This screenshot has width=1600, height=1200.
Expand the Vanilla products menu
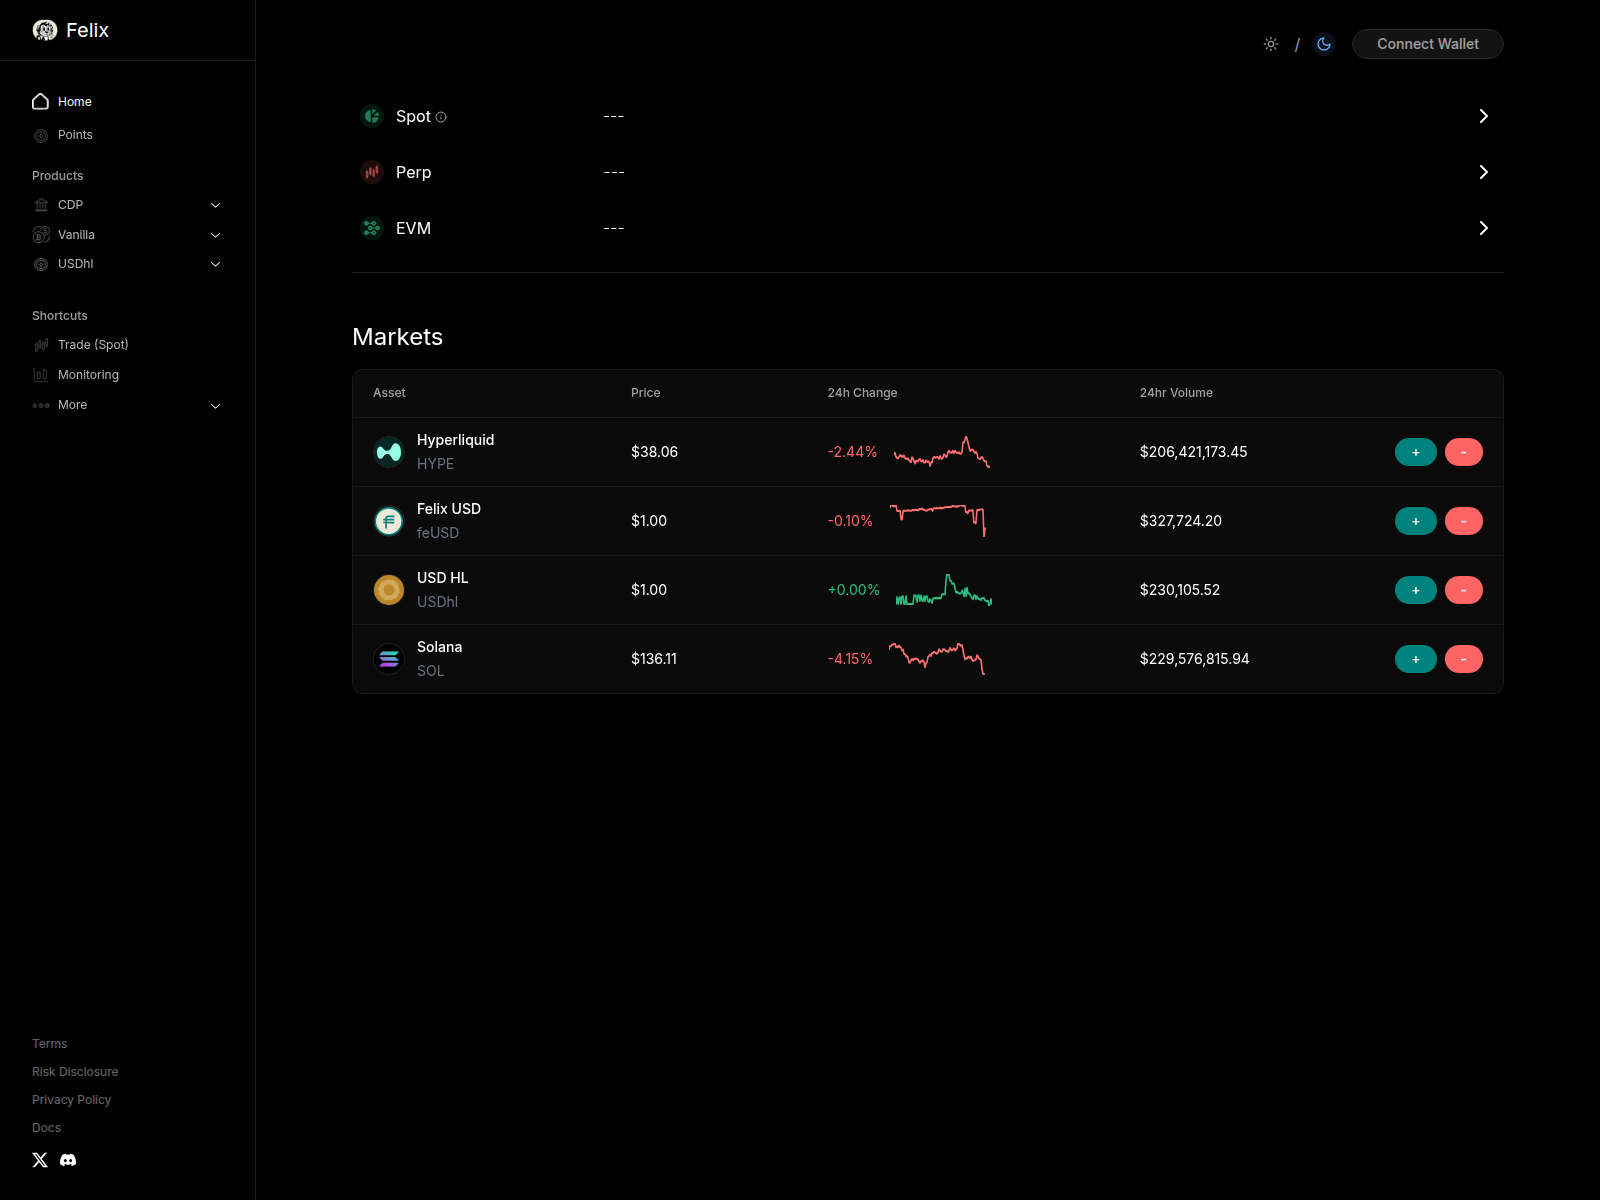(x=215, y=235)
